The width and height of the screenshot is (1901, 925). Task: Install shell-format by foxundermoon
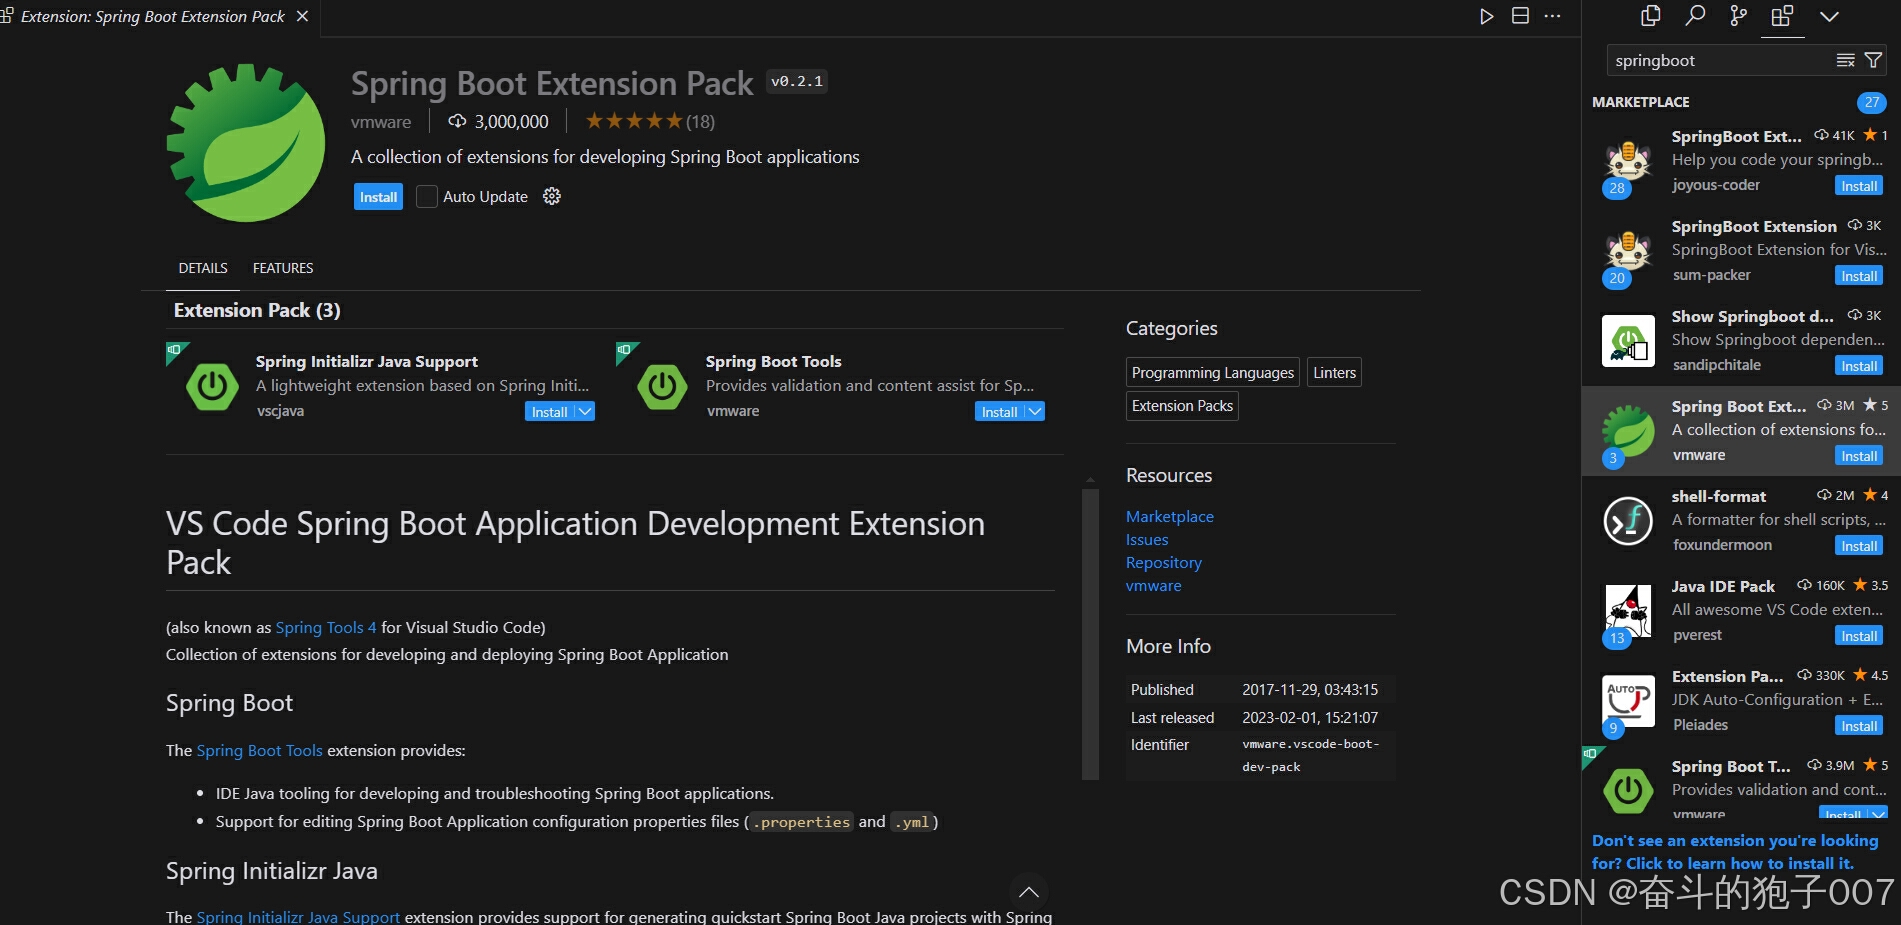[1859, 546]
